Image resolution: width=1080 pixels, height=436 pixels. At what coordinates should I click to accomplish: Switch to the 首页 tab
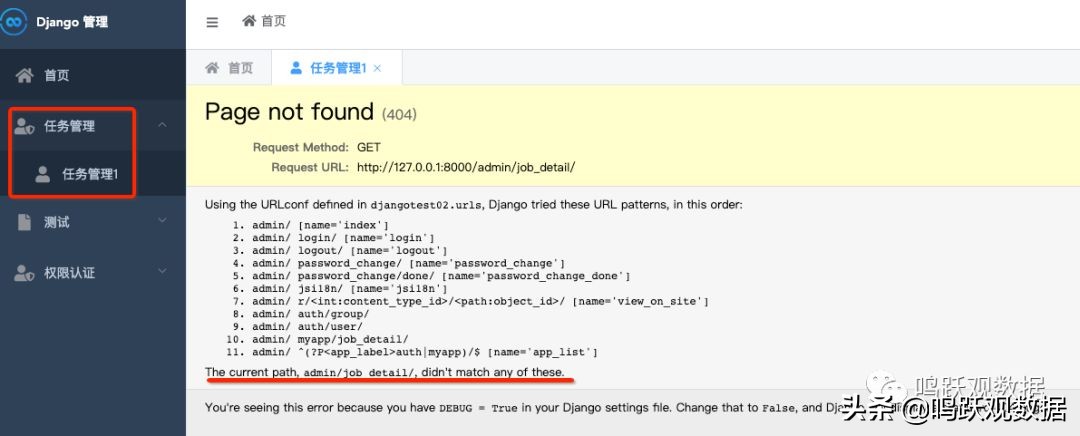point(229,68)
